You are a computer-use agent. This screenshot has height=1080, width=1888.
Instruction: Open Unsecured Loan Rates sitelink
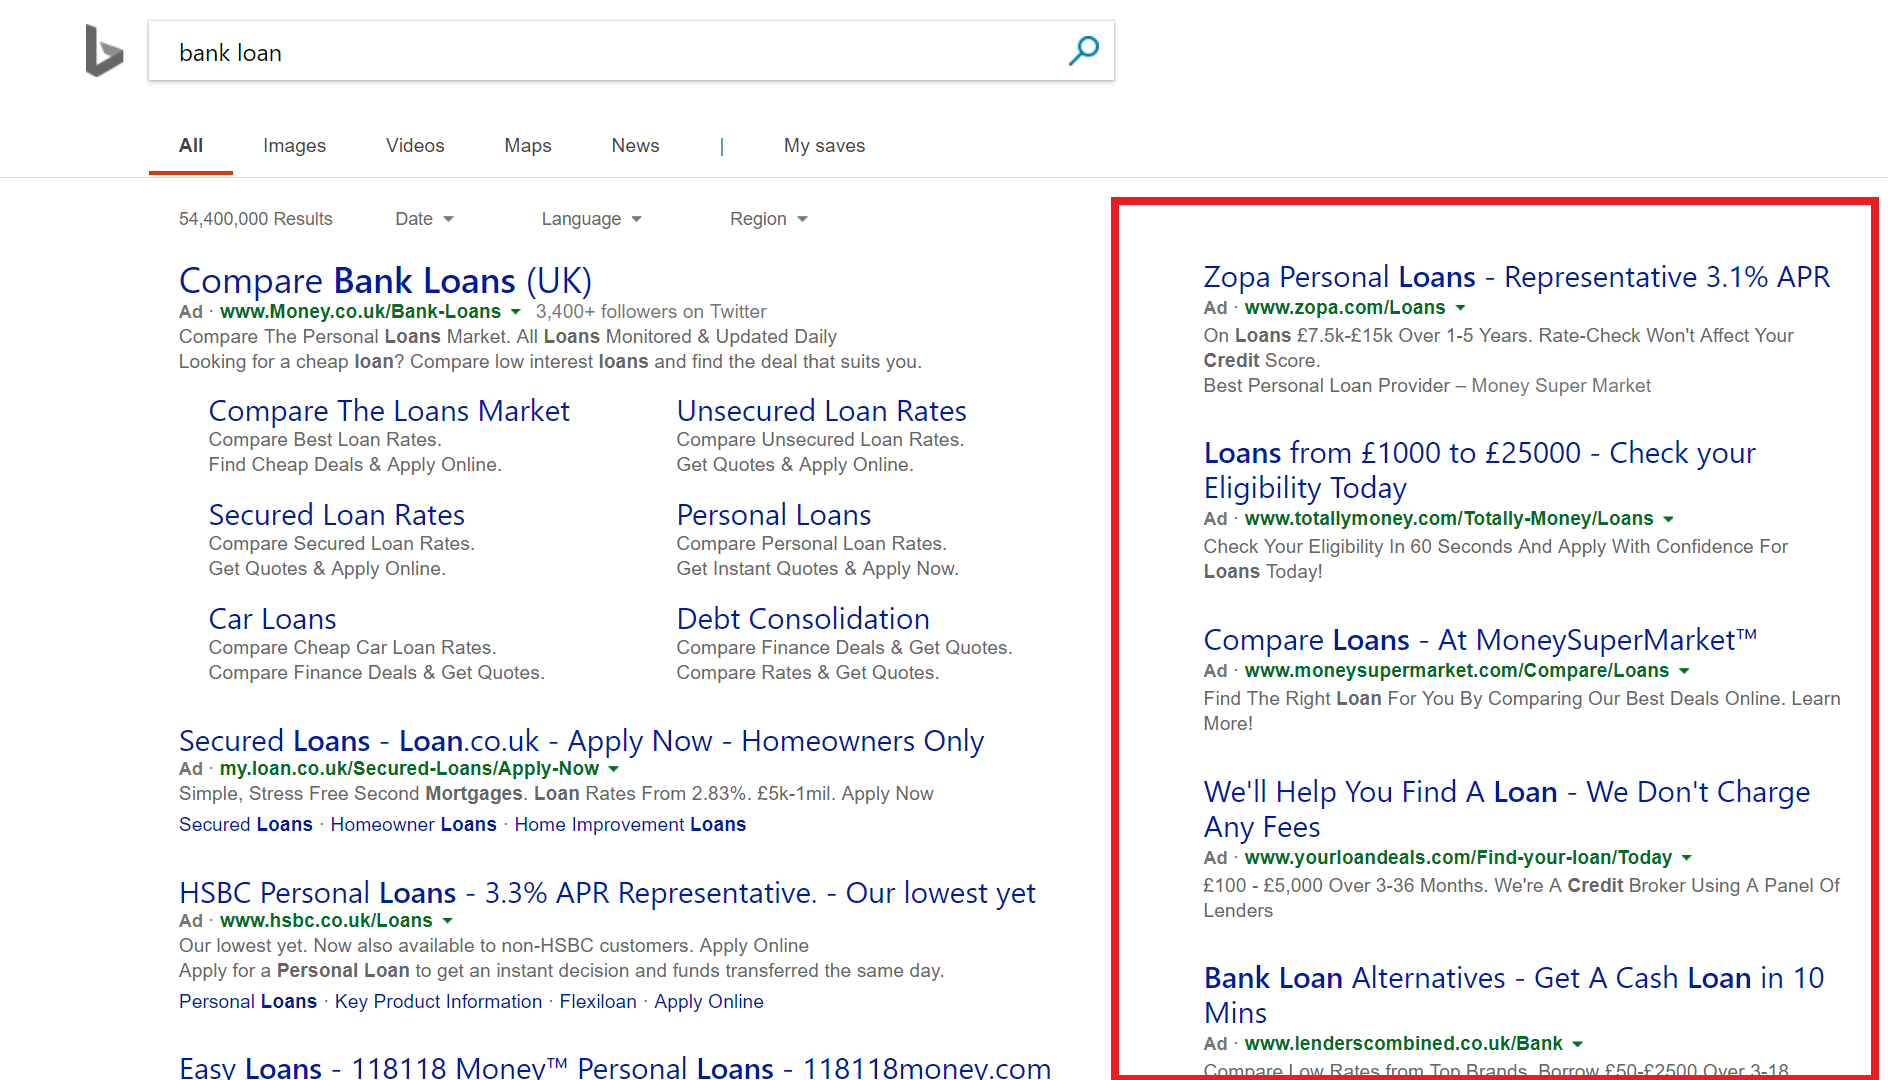[x=821, y=411]
